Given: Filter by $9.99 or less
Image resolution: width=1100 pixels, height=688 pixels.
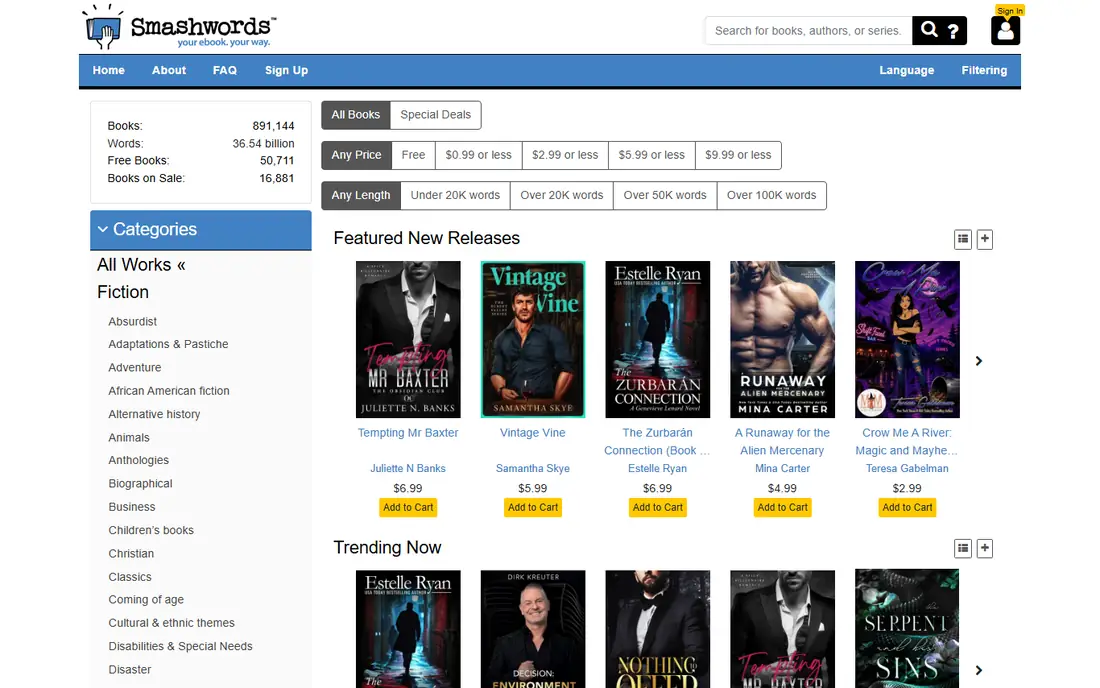Looking at the screenshot, I should [738, 155].
